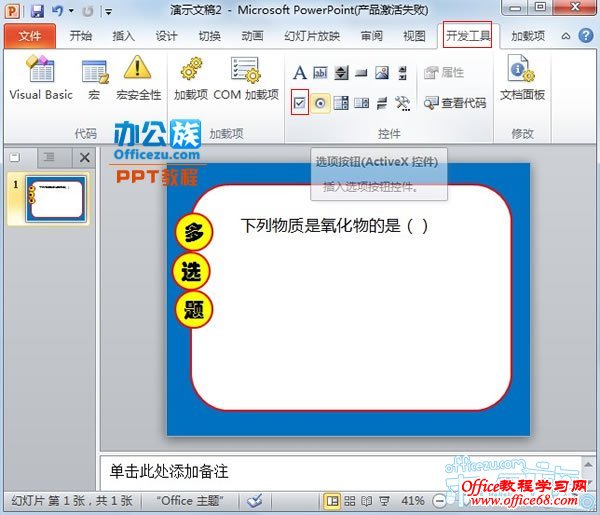
Task: Click the 文档面板 document panel icon
Action: pyautogui.click(x=522, y=78)
